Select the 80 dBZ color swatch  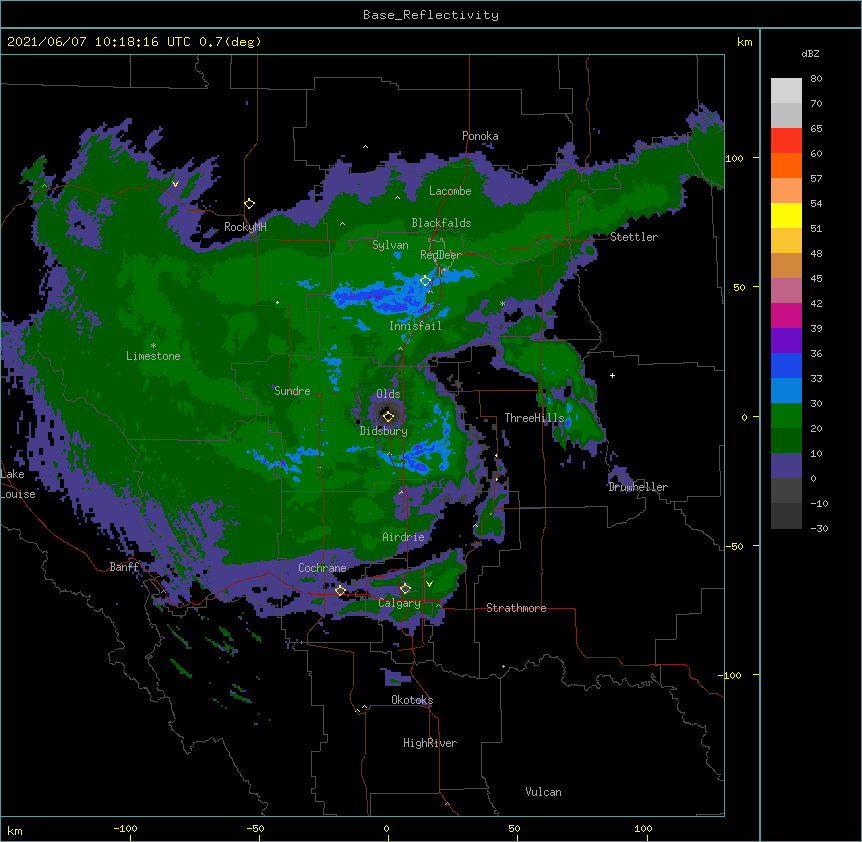pos(786,91)
